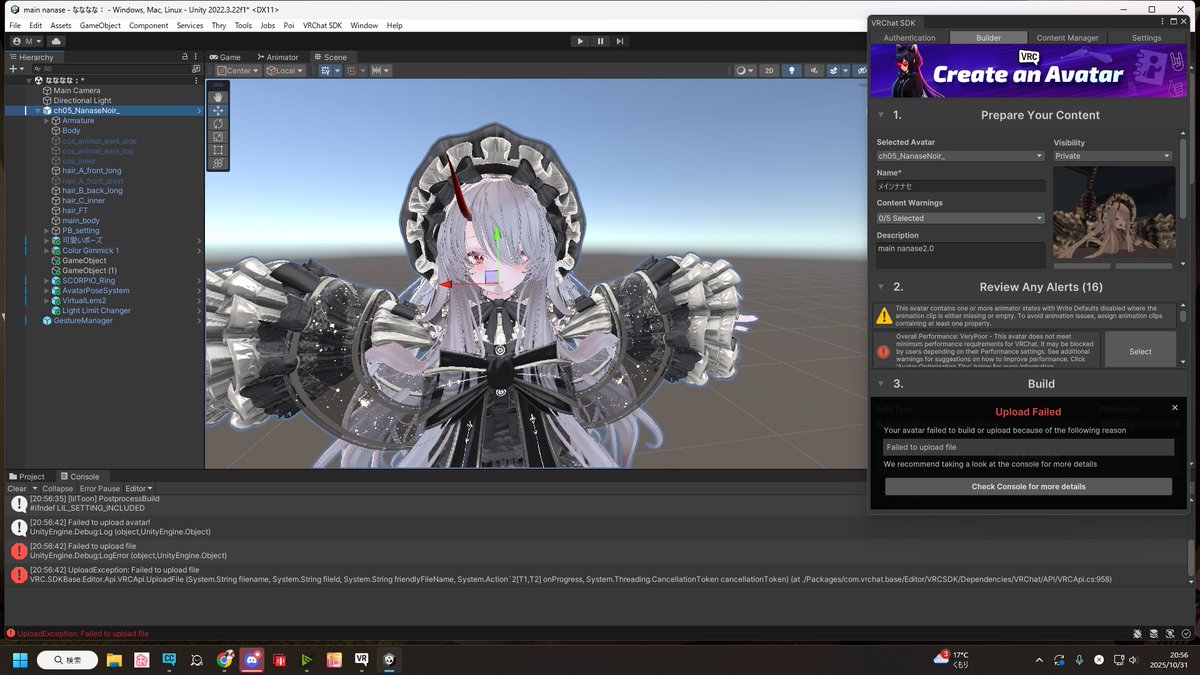The width and height of the screenshot is (1200, 675).
Task: Open the Content Warnings 0/5 Selected dropdown
Action: coord(960,218)
